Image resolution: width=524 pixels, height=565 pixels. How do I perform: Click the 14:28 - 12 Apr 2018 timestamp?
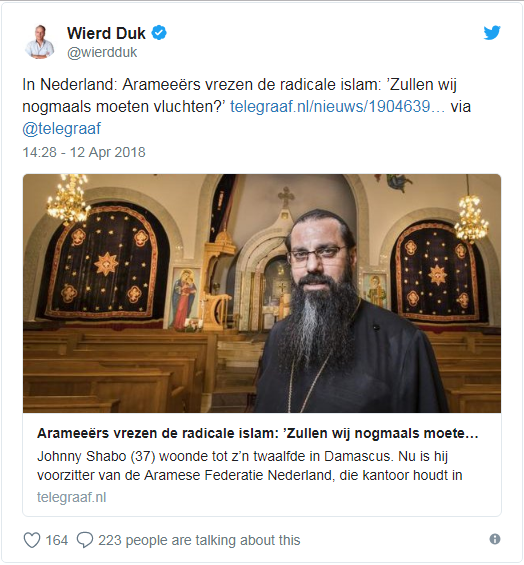[84, 152]
